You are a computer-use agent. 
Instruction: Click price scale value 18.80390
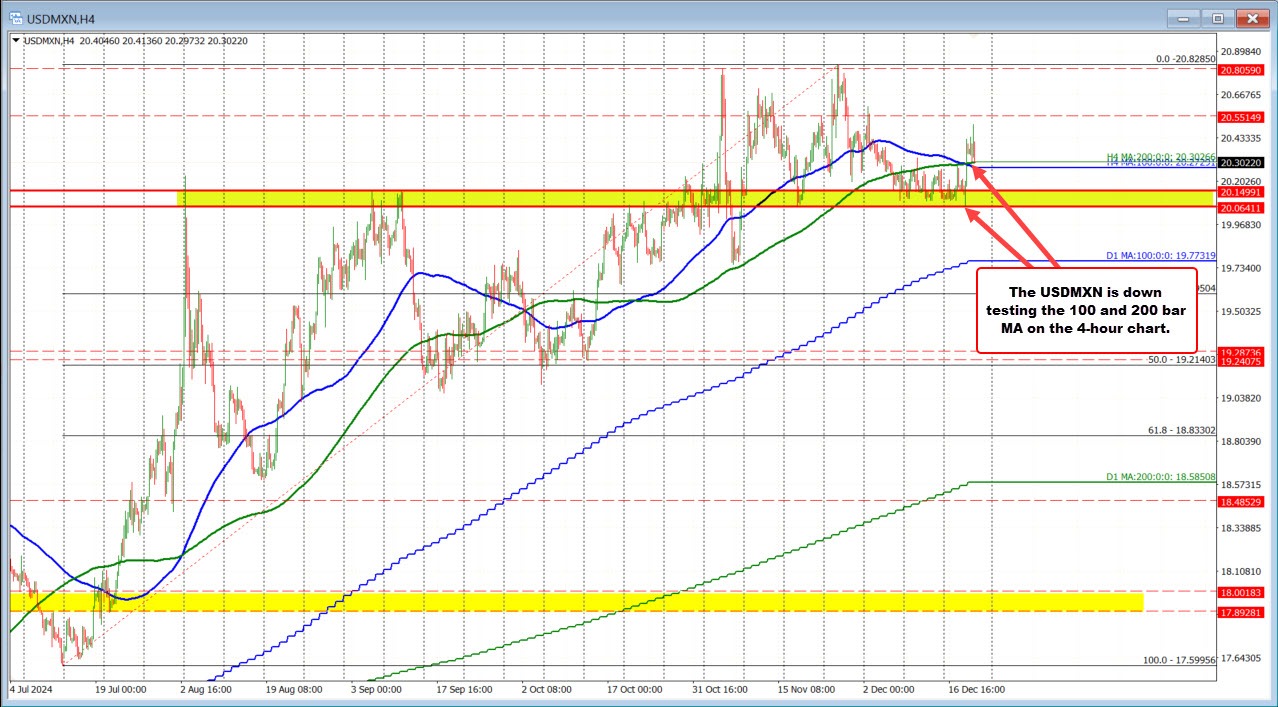point(1243,441)
